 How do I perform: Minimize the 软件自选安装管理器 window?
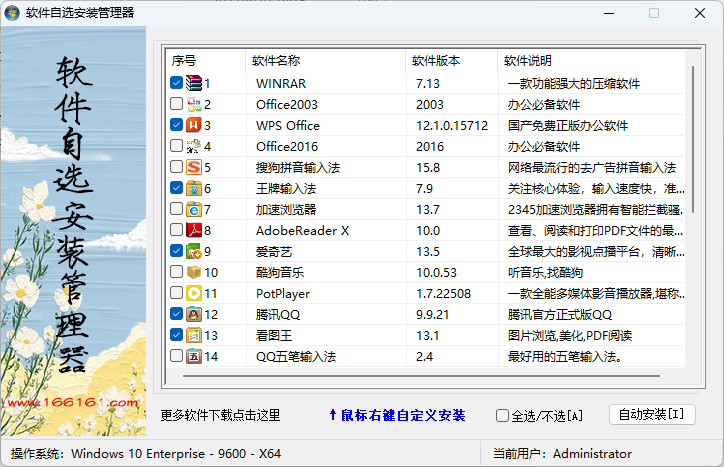click(x=609, y=13)
